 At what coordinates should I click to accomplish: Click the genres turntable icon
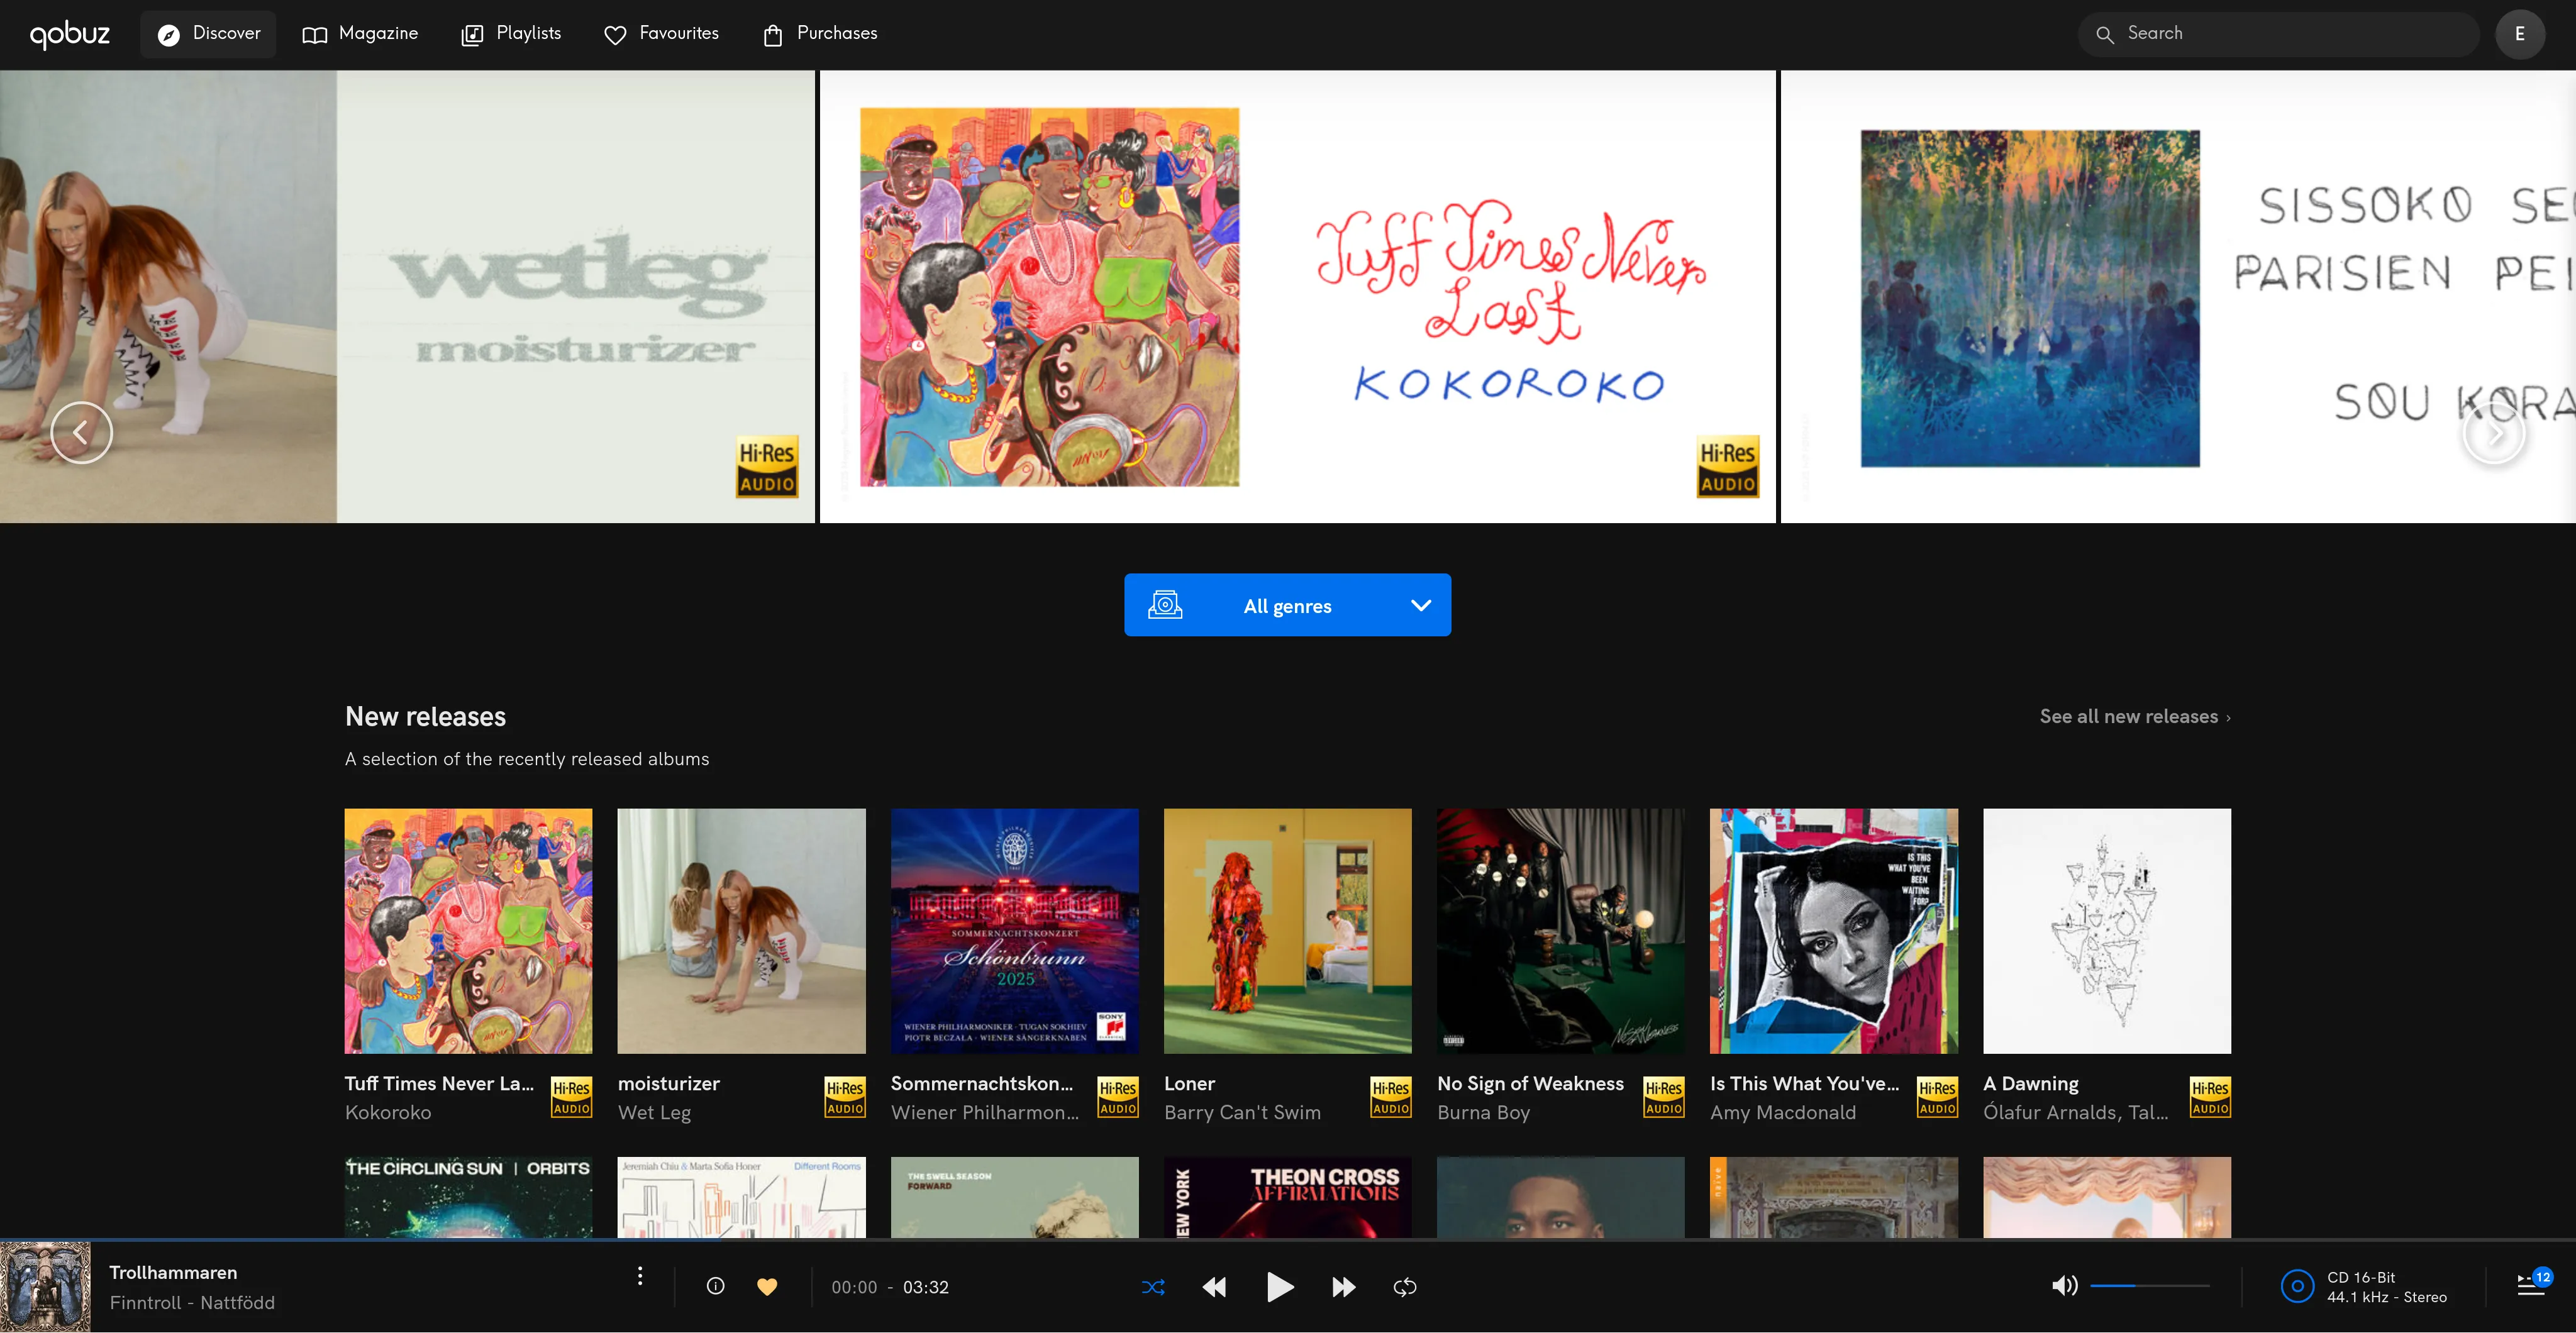click(1165, 605)
